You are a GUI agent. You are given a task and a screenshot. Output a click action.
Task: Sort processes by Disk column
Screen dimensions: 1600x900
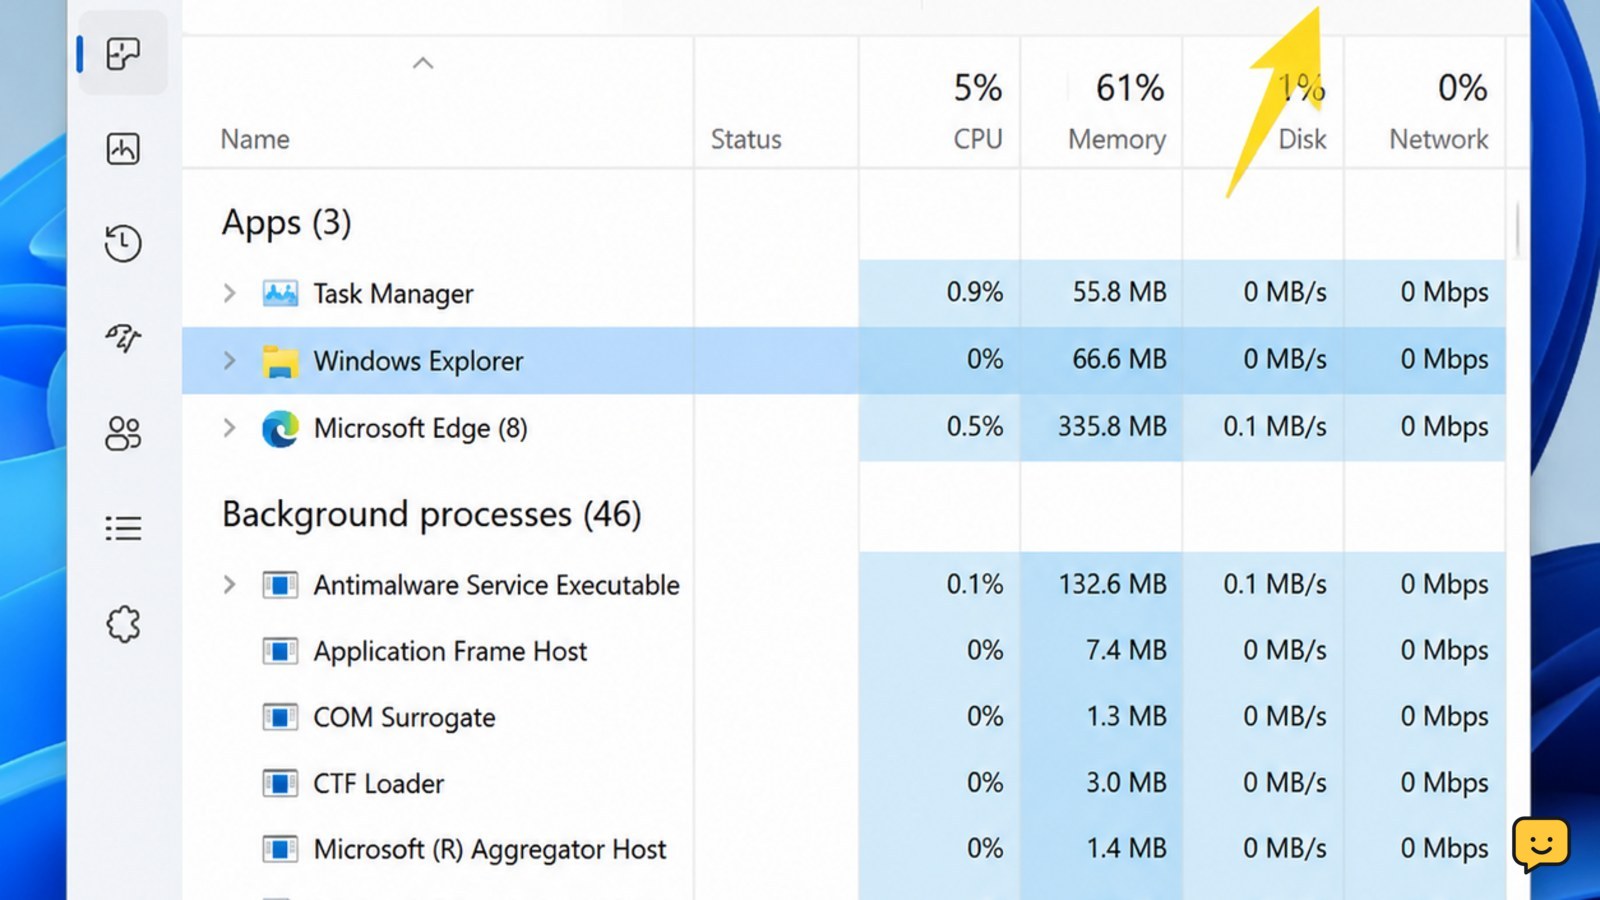click(1302, 139)
